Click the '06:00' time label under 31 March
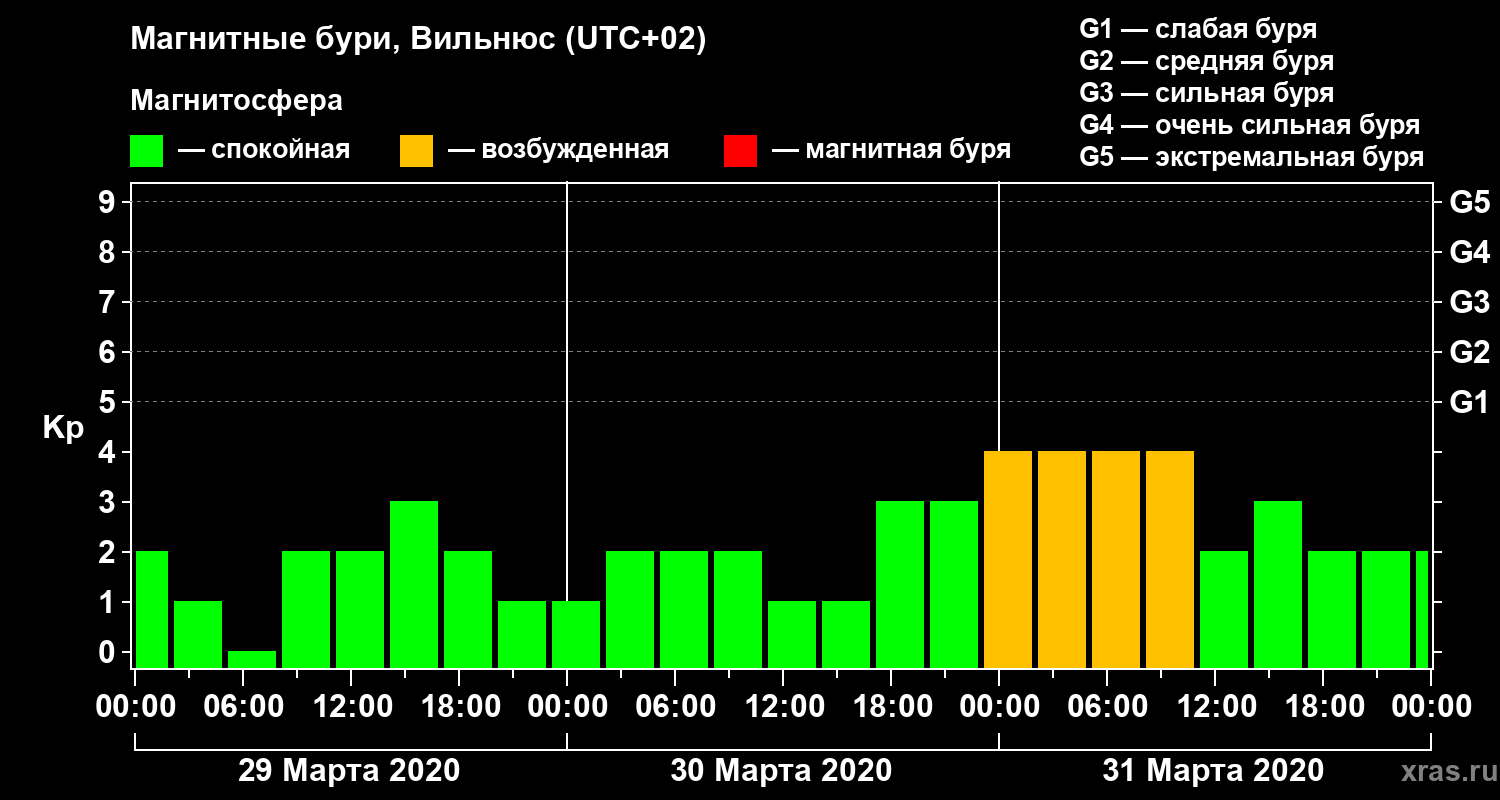Image resolution: width=1500 pixels, height=800 pixels. coord(1107,707)
